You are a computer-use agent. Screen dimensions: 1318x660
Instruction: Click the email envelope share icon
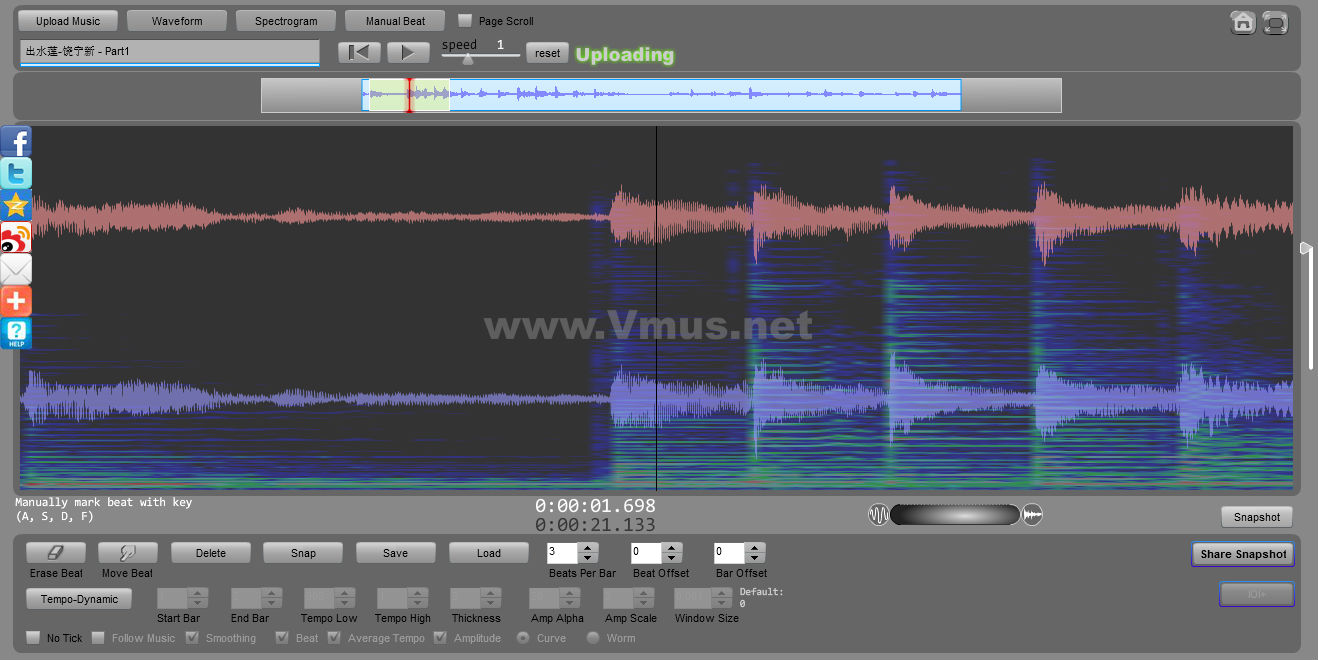(x=16, y=269)
